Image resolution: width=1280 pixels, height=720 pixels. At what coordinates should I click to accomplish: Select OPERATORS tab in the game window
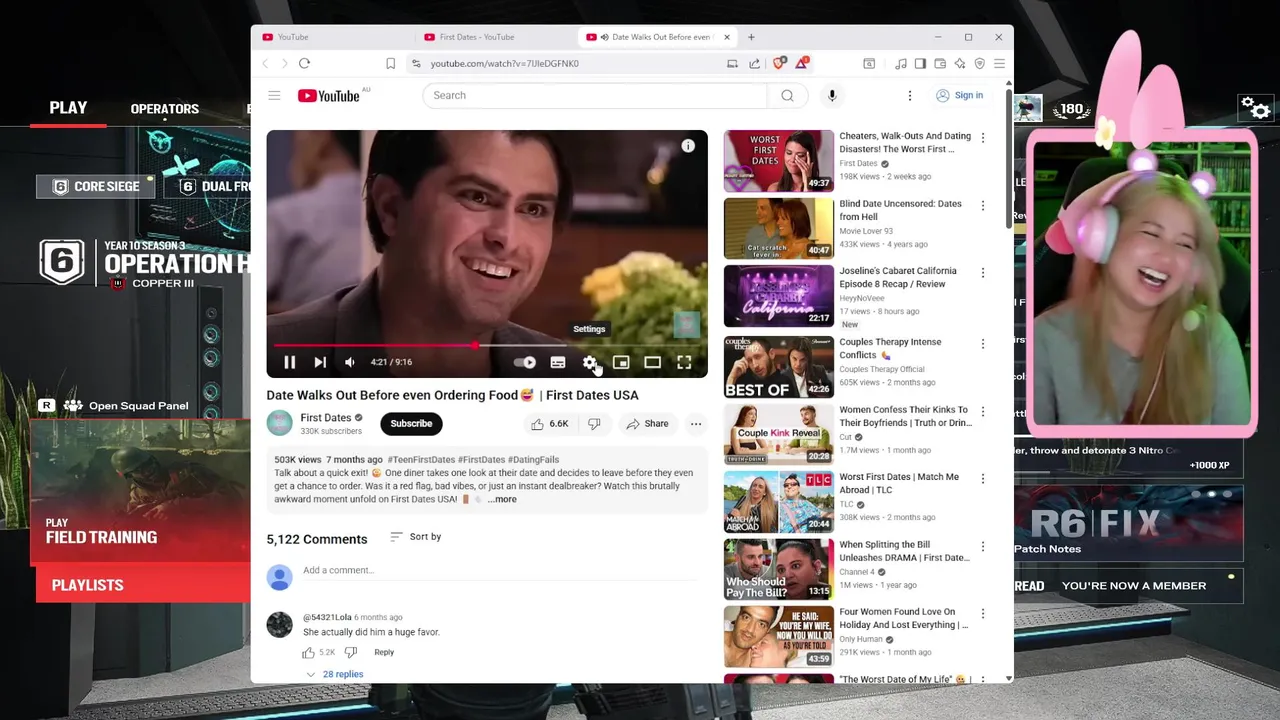click(164, 109)
